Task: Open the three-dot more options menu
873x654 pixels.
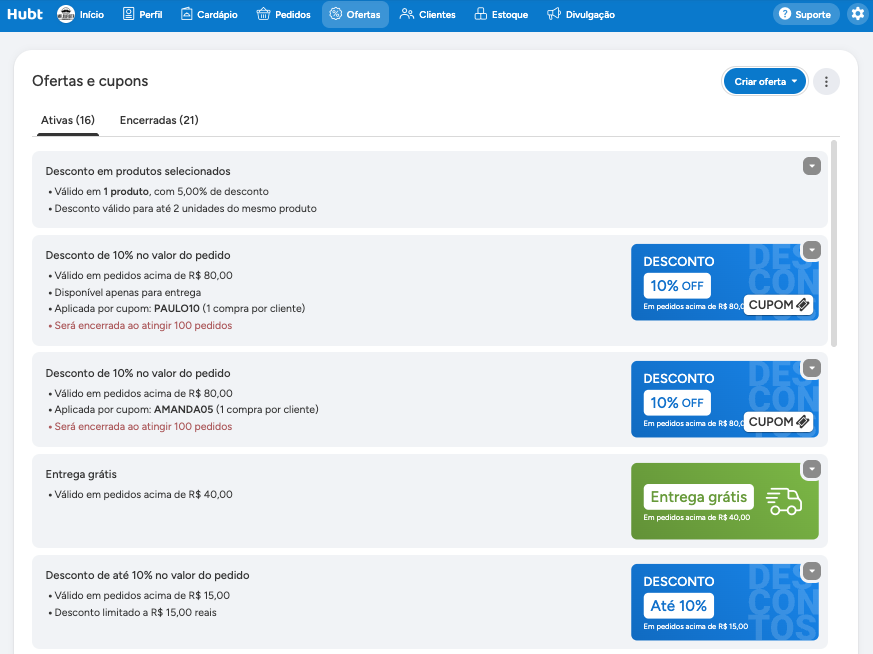Action: coord(826,82)
